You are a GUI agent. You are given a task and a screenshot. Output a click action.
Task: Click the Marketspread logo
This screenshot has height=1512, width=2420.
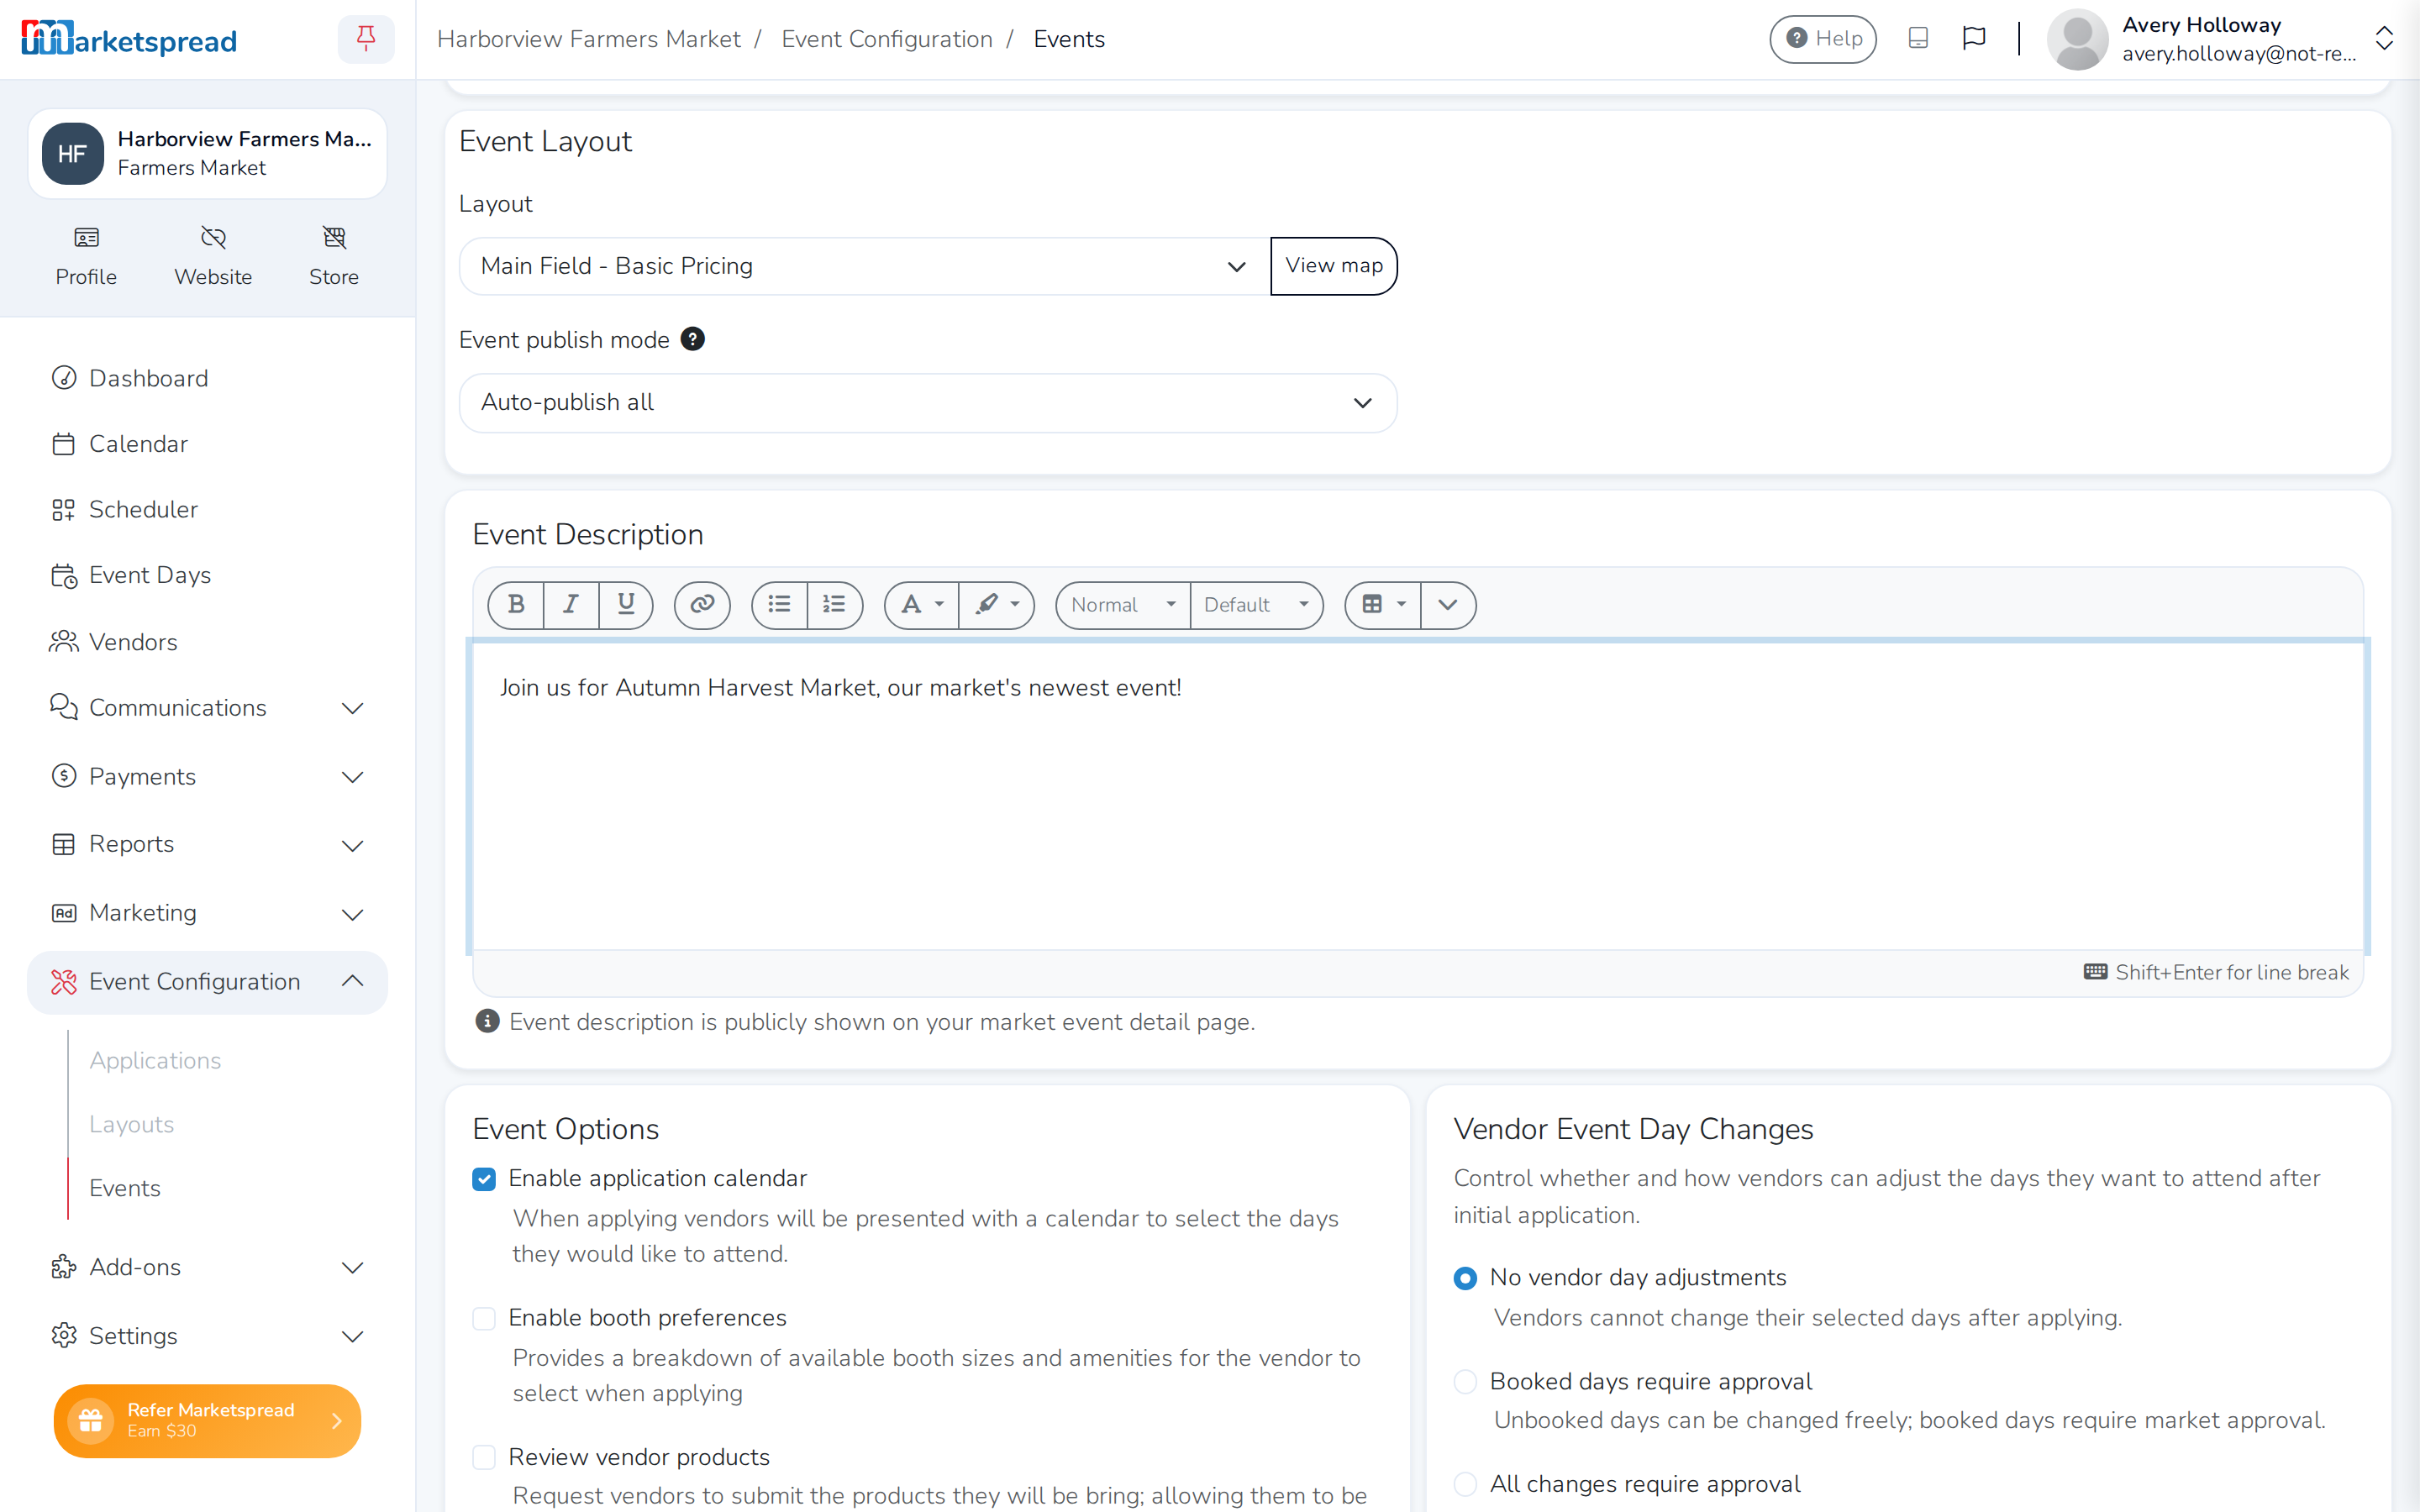click(x=129, y=39)
